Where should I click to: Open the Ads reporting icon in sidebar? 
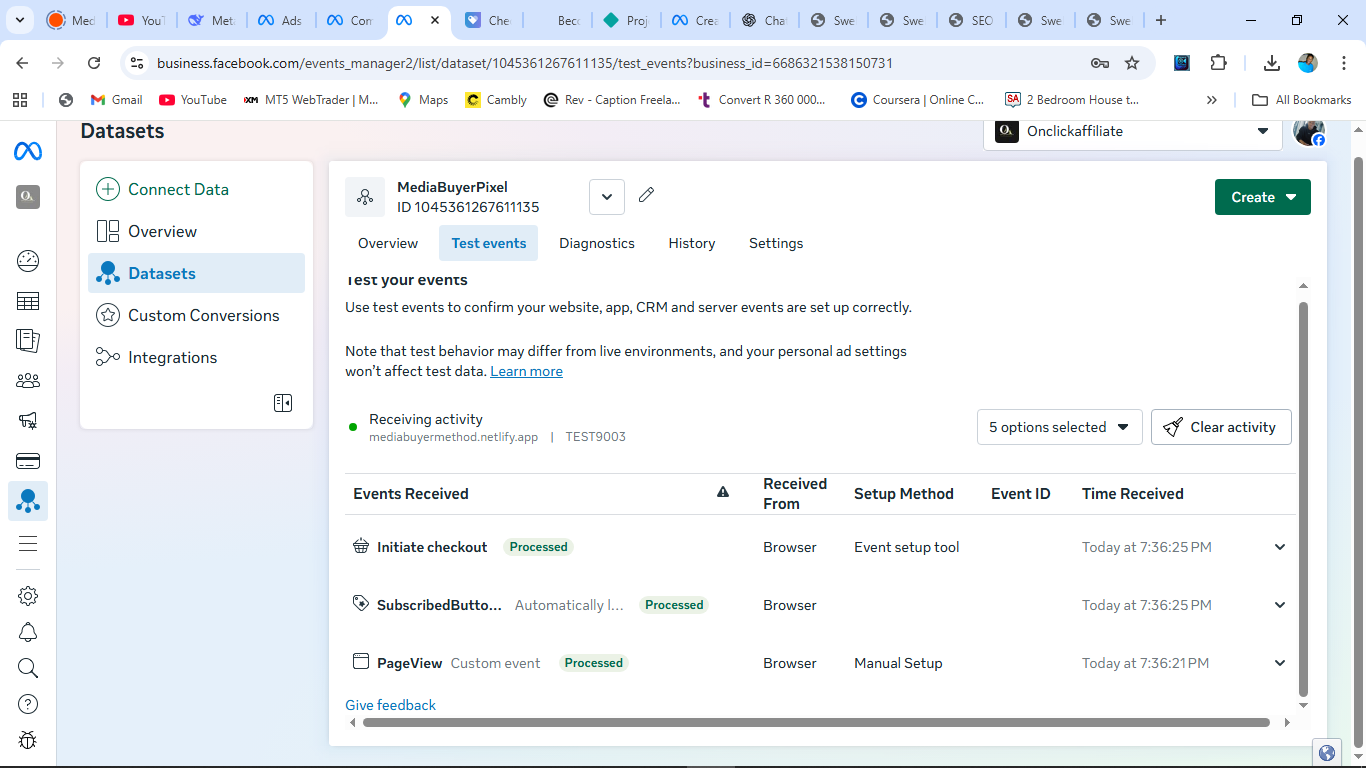tap(28, 341)
